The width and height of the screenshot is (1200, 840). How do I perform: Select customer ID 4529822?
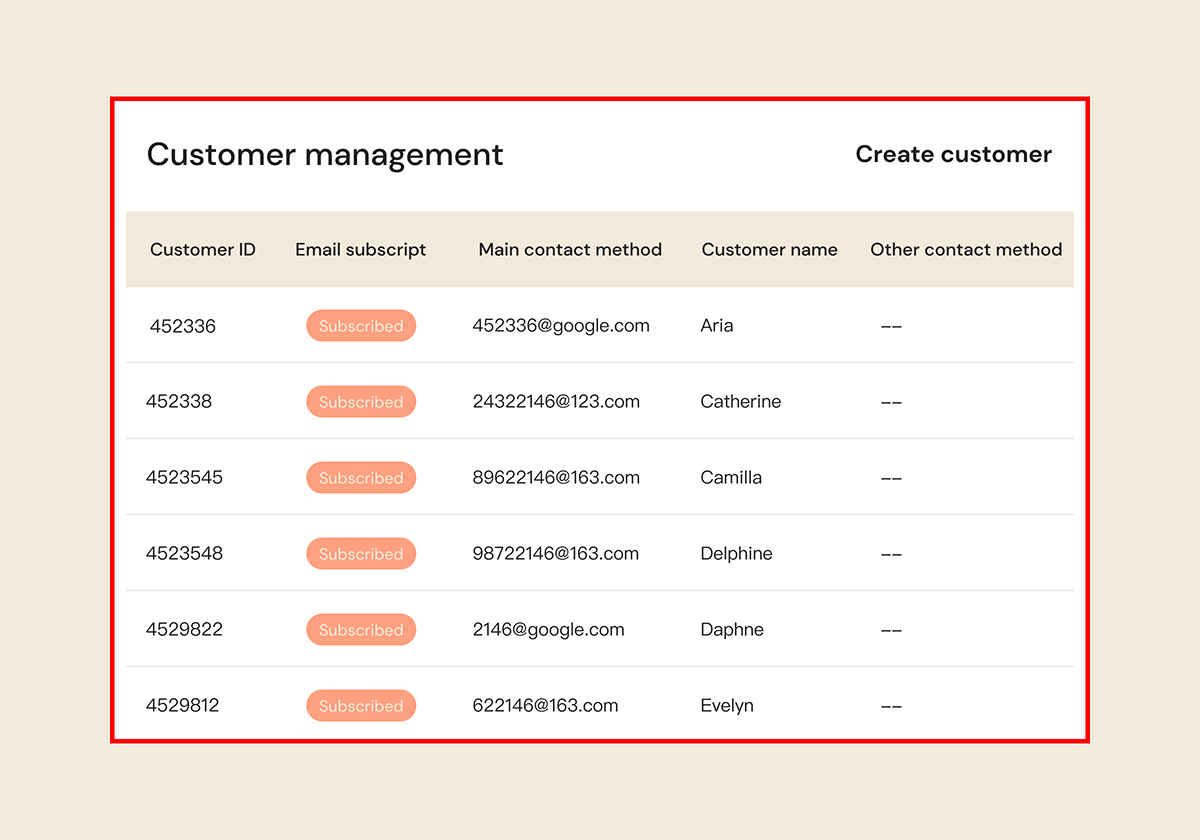184,630
